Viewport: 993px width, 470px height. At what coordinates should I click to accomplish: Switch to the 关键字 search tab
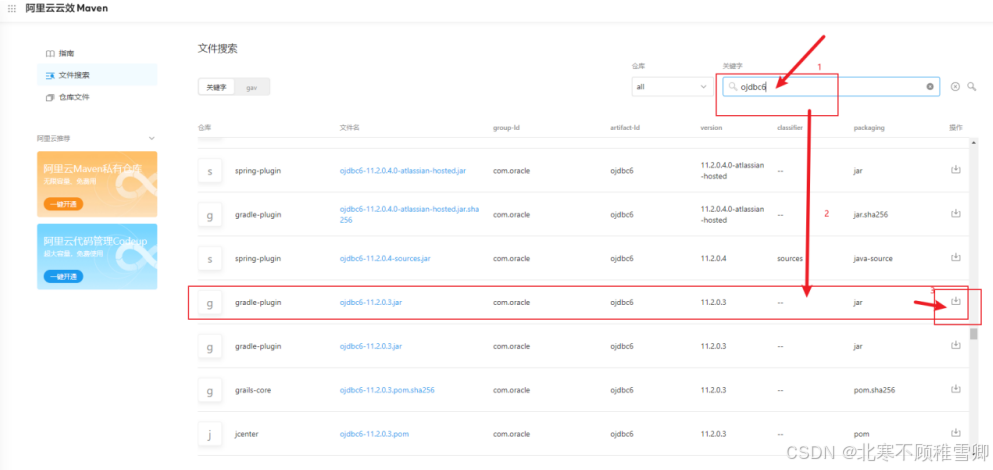216,87
